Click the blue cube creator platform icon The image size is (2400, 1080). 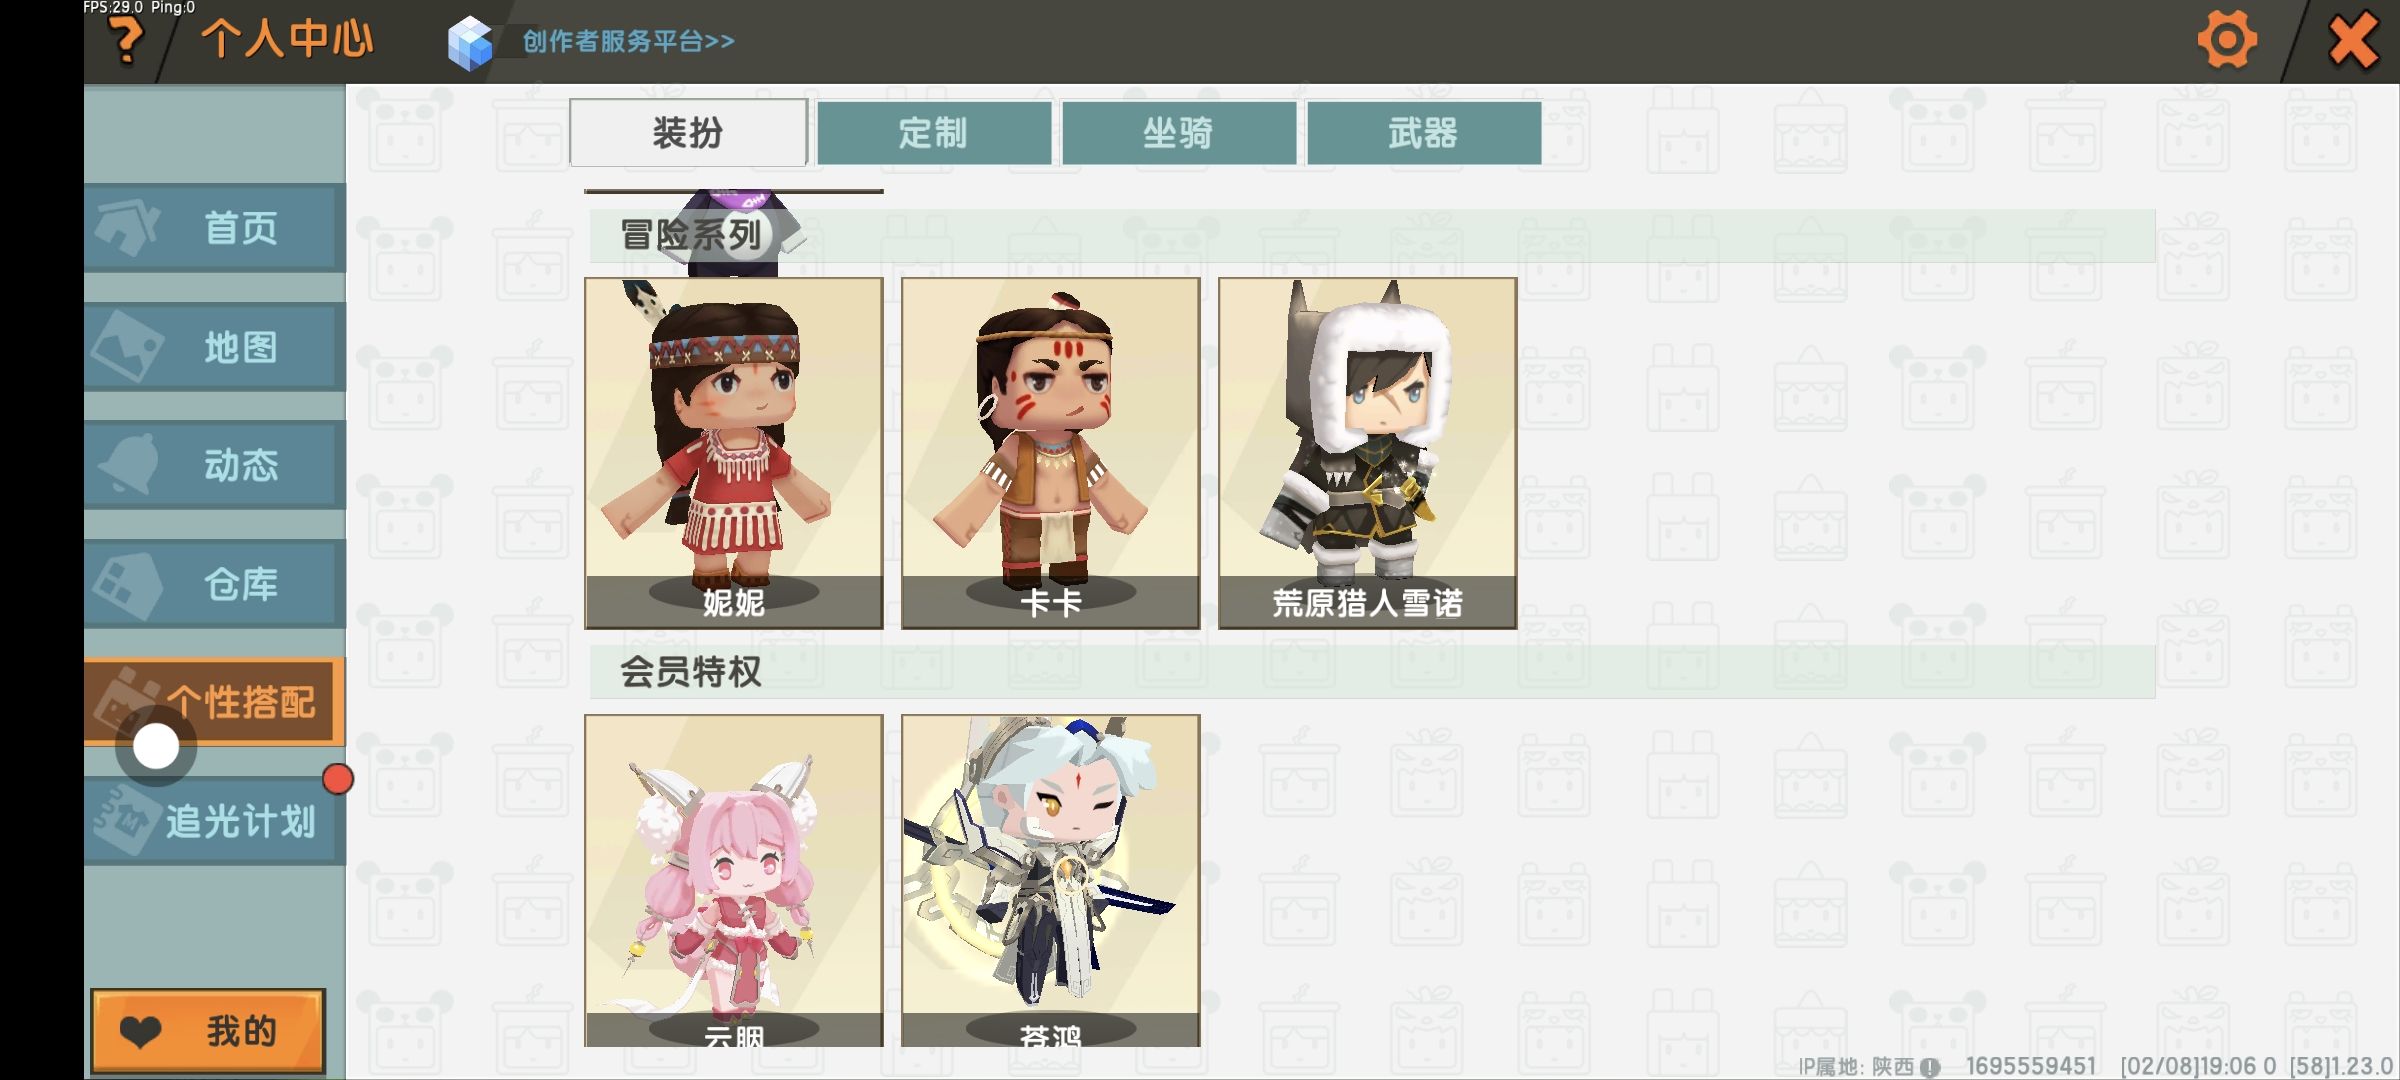(470, 43)
